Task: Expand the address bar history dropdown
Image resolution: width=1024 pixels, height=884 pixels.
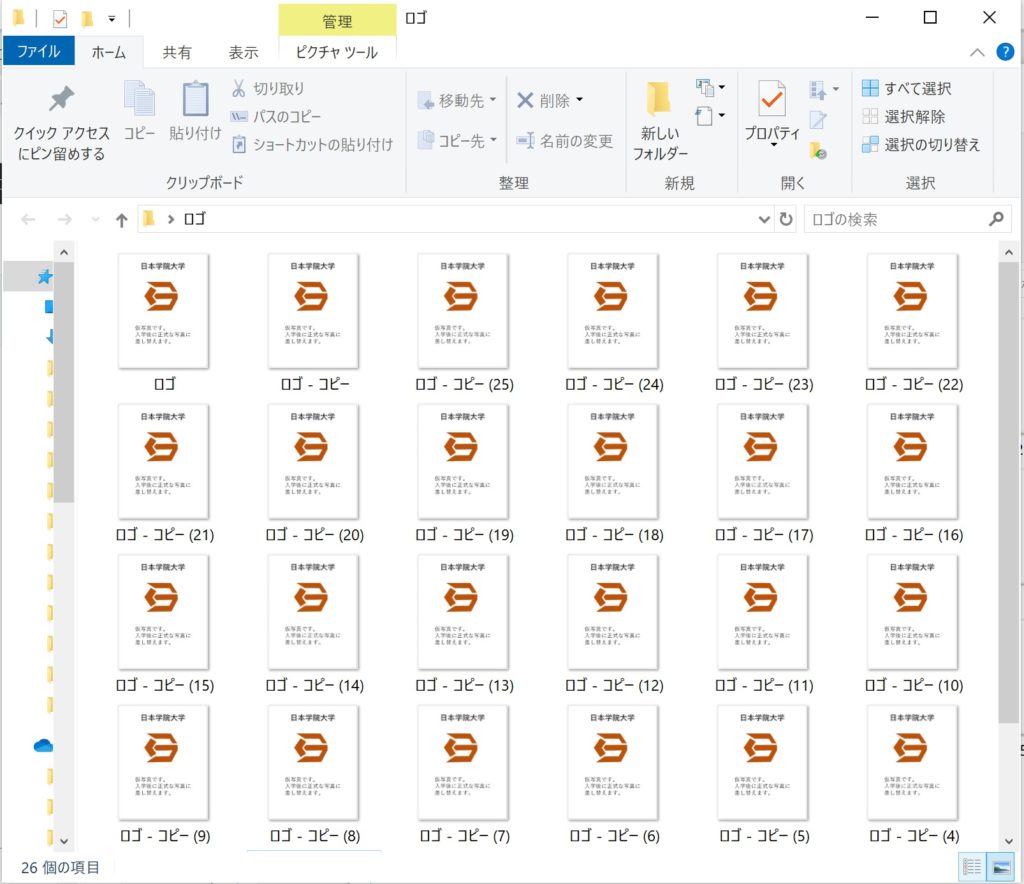Action: click(x=764, y=219)
